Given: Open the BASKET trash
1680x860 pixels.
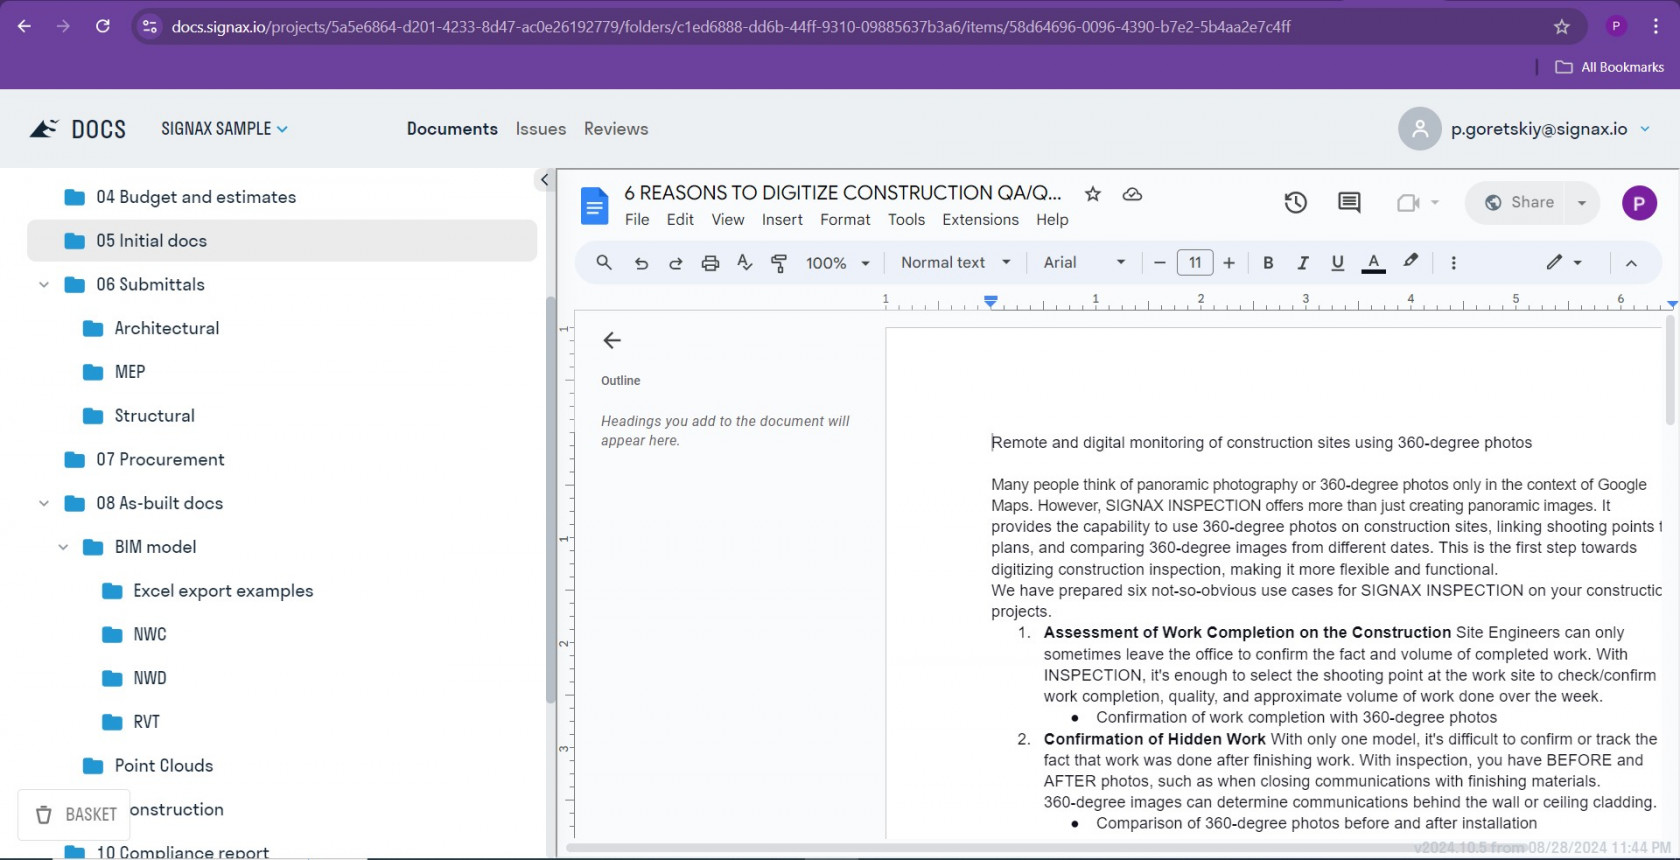Looking at the screenshot, I should tap(74, 815).
